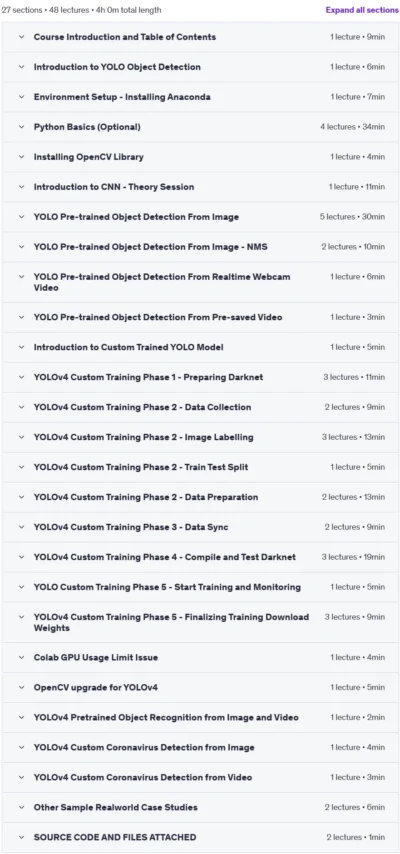
Task: Open chevron beside Python Basics (Optional)
Action: click(x=21, y=127)
